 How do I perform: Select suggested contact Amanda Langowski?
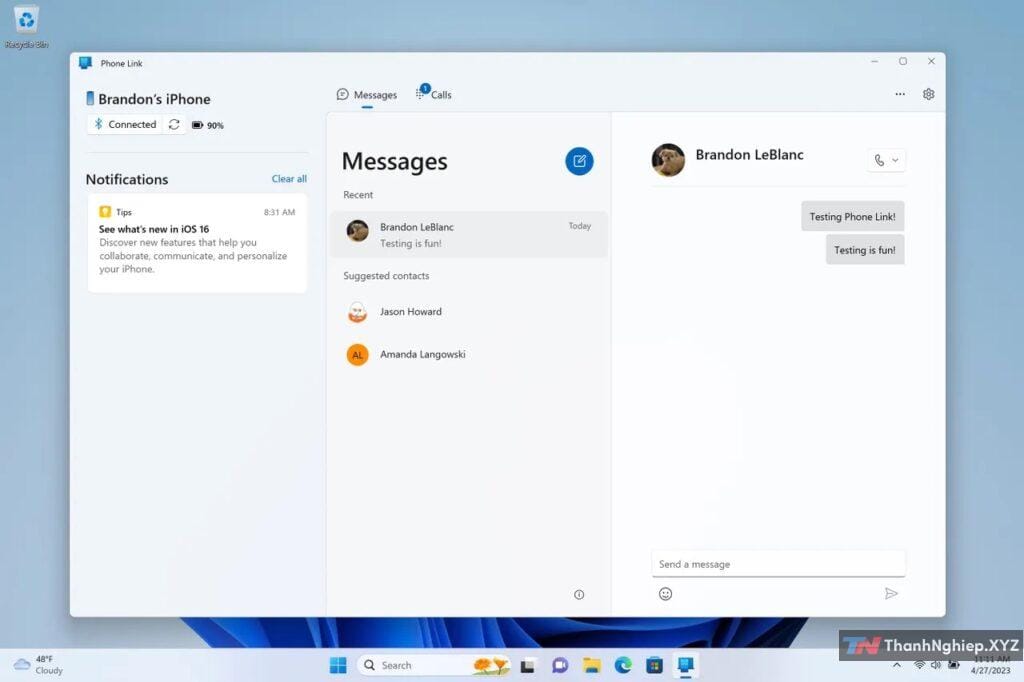point(422,354)
